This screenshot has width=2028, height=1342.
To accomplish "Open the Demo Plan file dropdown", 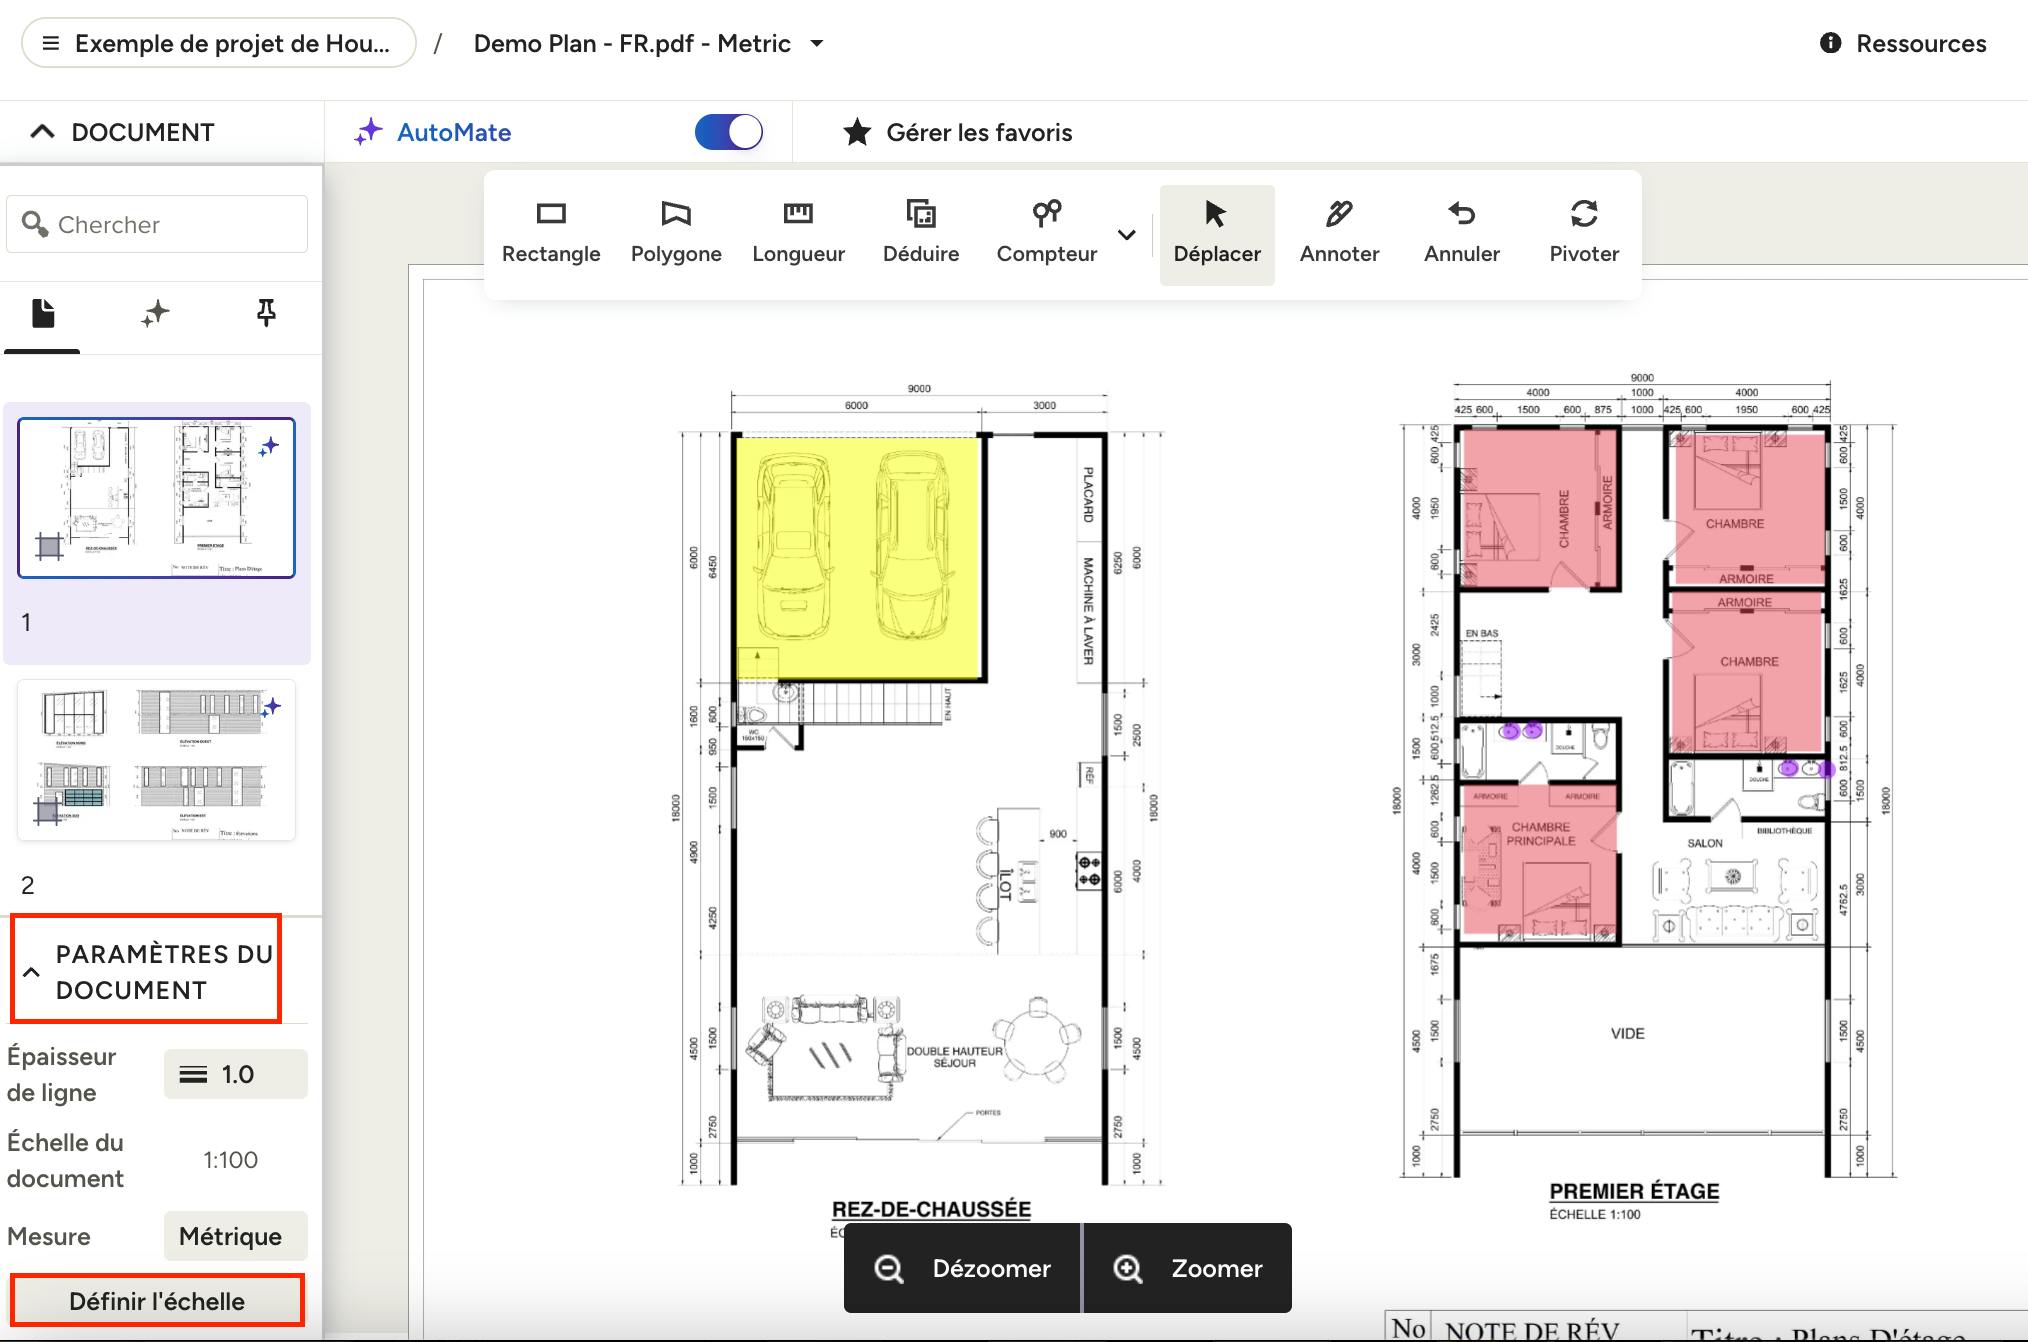I will click(x=817, y=44).
